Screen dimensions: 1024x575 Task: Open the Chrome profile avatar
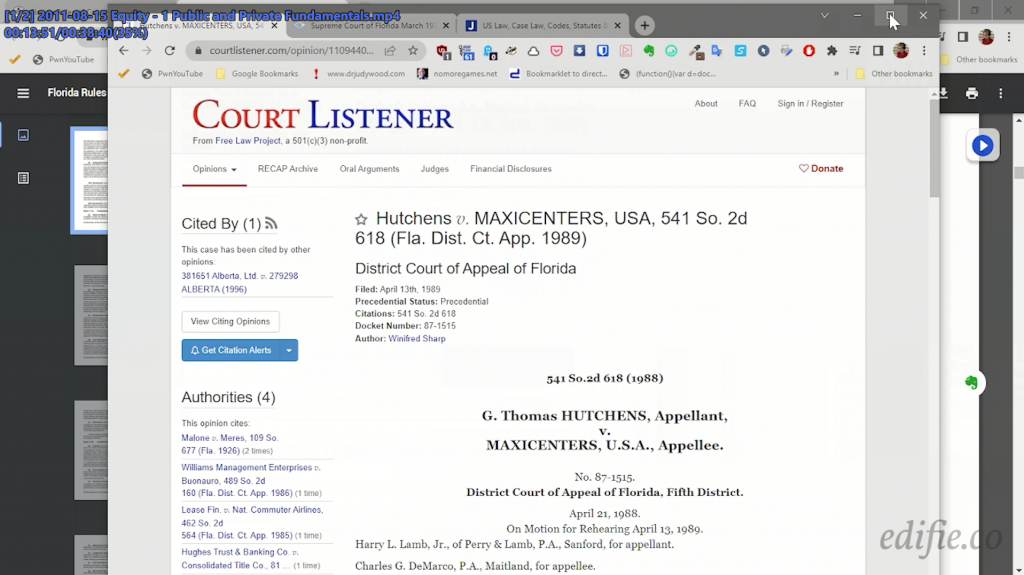pyautogui.click(x=901, y=50)
